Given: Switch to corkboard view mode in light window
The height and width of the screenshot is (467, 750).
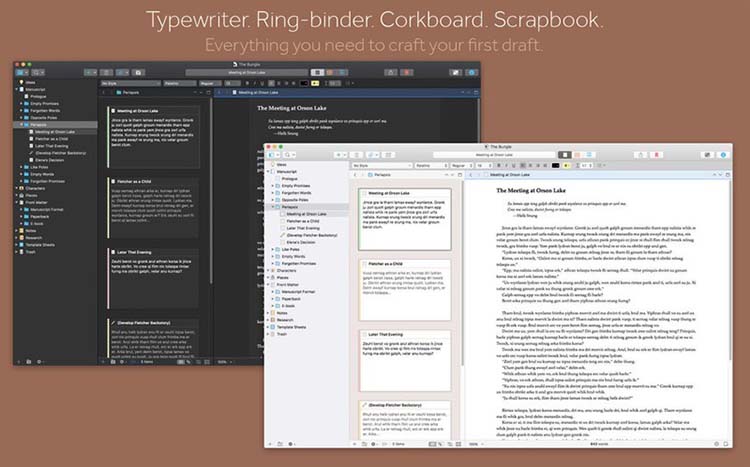Looking at the screenshot, I should pos(577,155).
